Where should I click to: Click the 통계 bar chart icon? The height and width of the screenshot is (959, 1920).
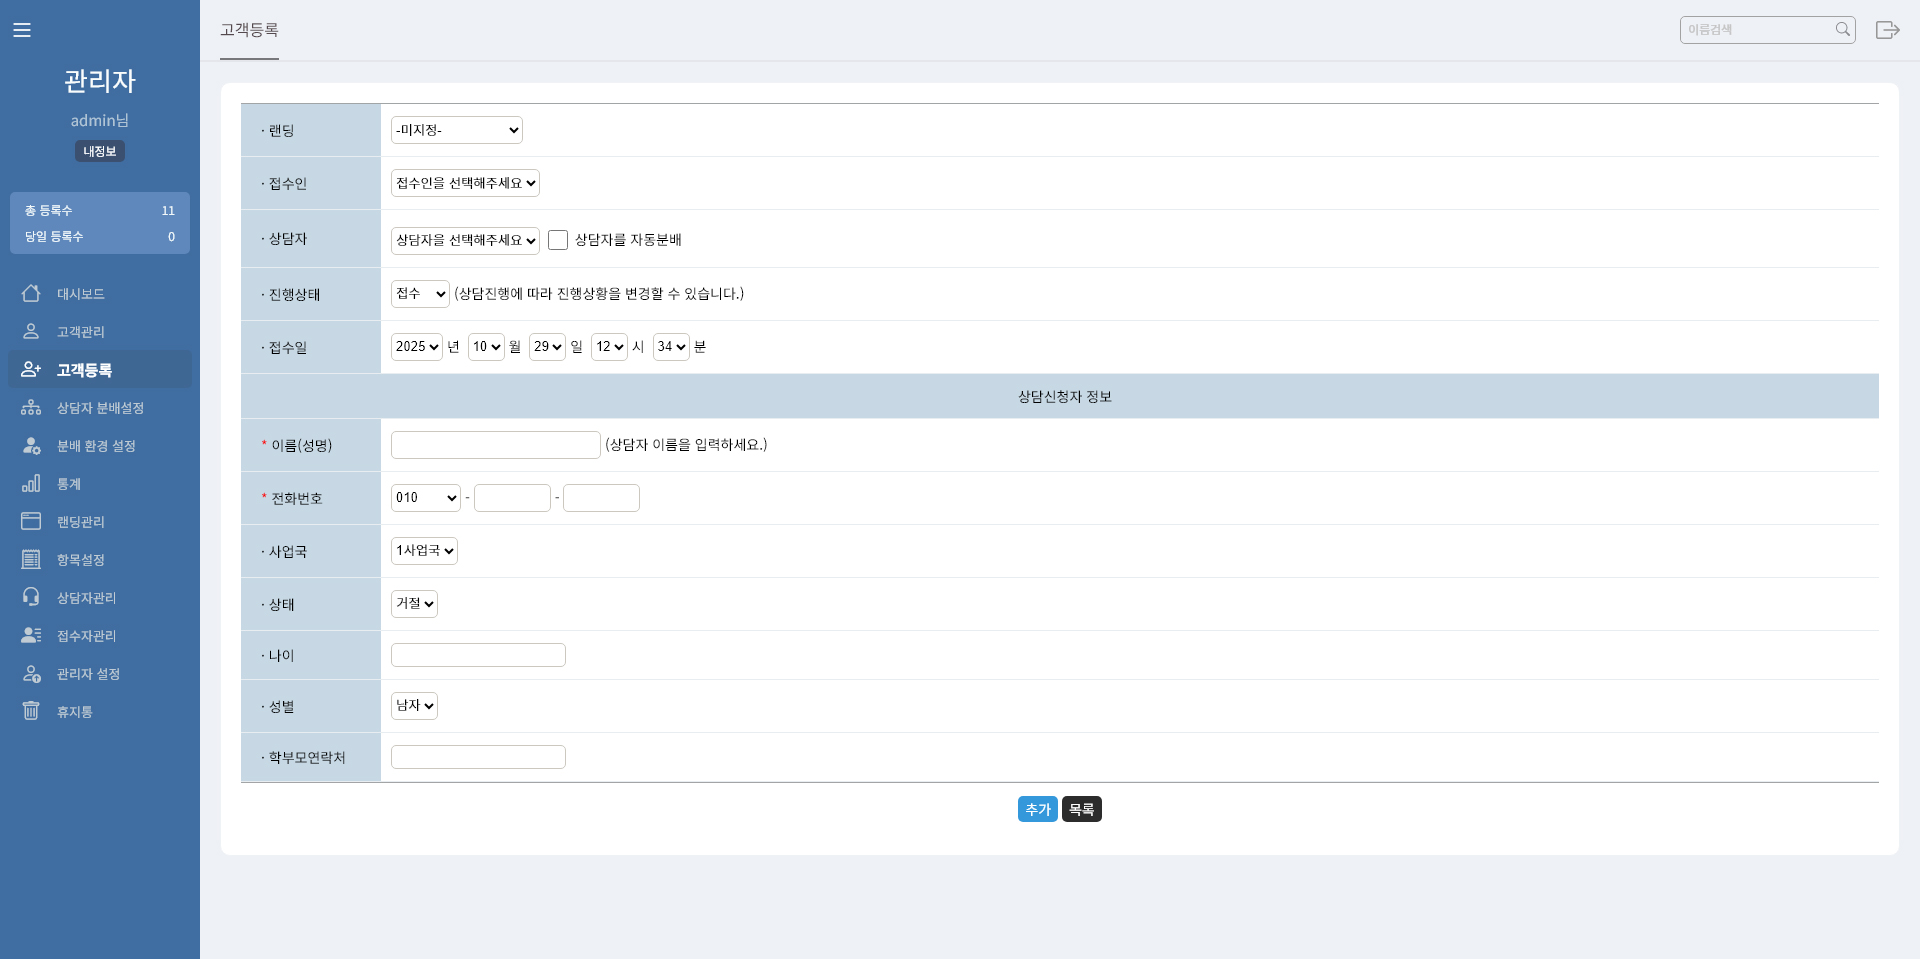coord(31,483)
